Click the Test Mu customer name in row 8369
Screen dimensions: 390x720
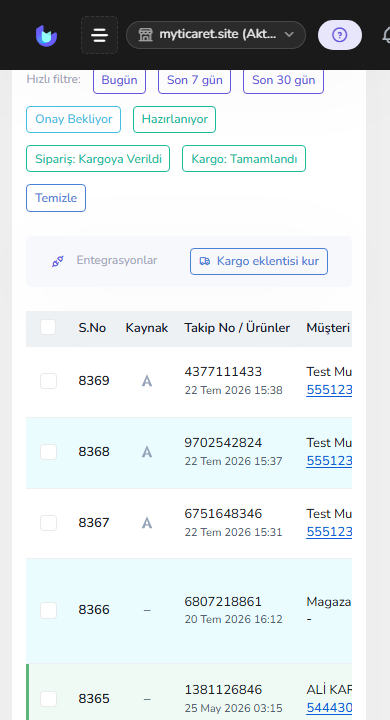329,371
